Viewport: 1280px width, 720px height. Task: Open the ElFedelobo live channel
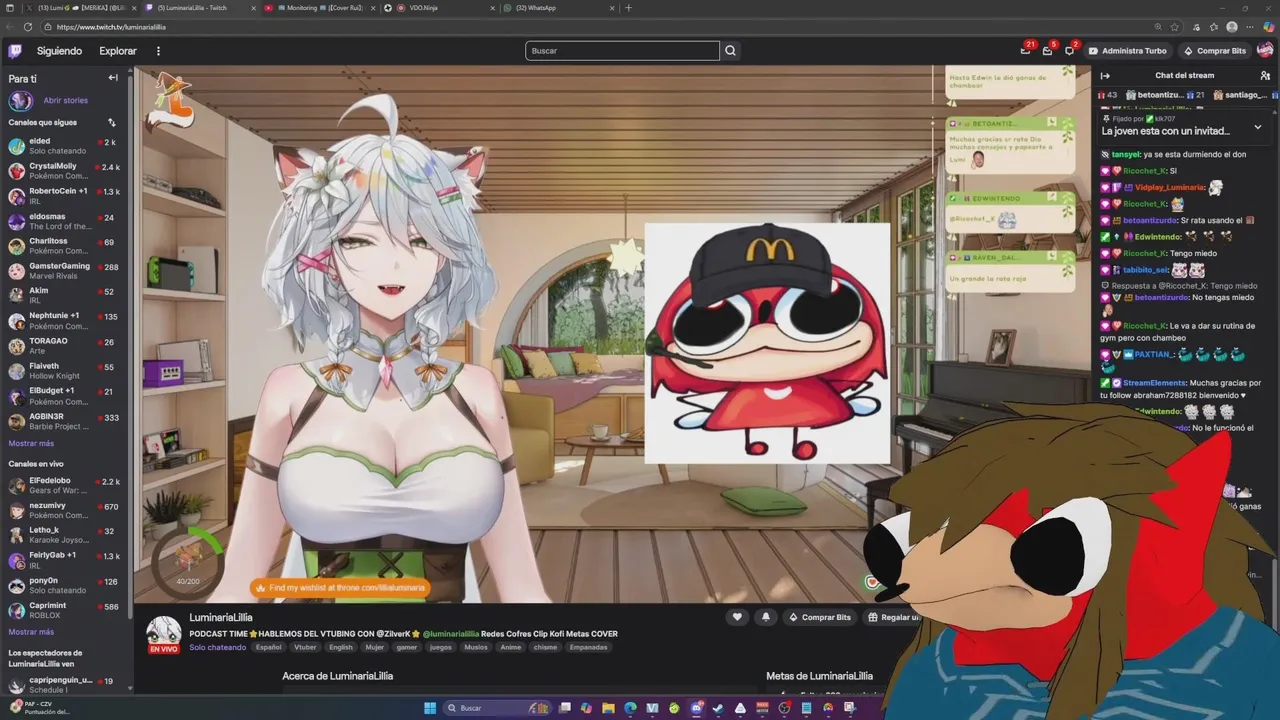pos(64,485)
